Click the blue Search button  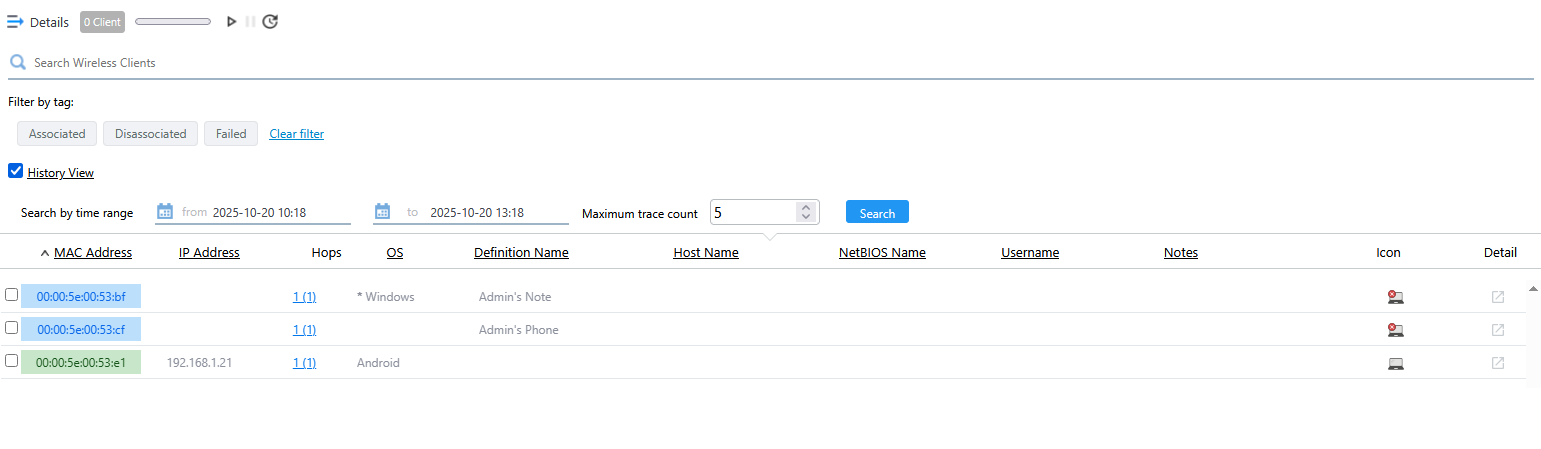pyautogui.click(x=877, y=212)
